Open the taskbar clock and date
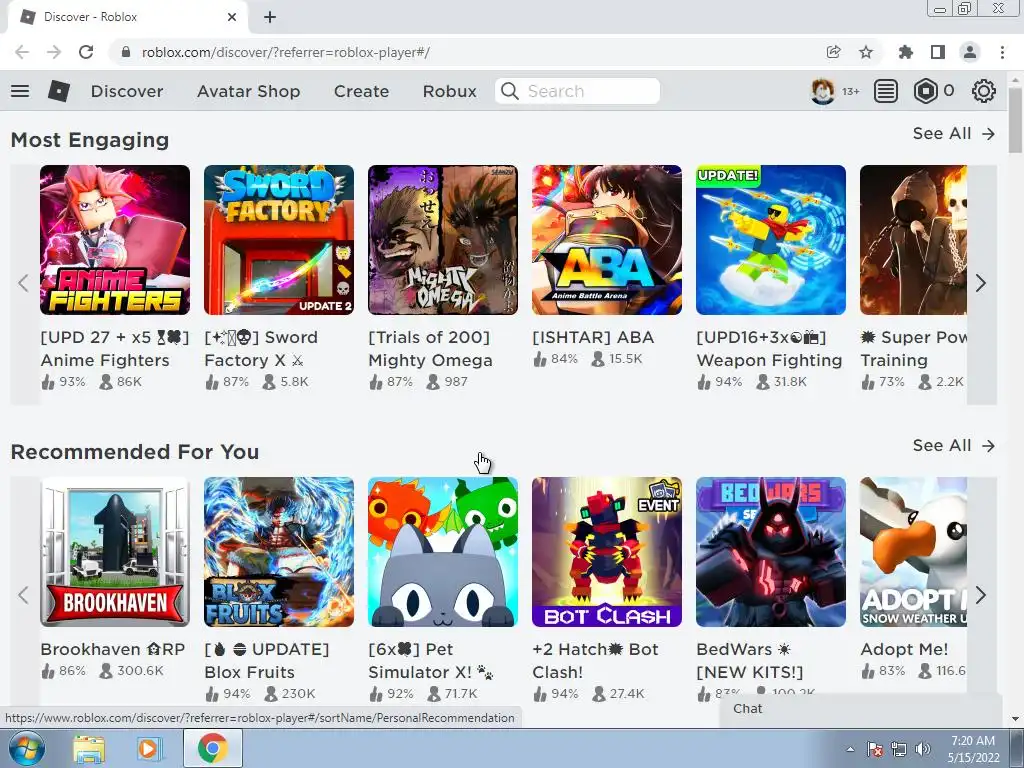The image size is (1024, 768). tap(973, 749)
